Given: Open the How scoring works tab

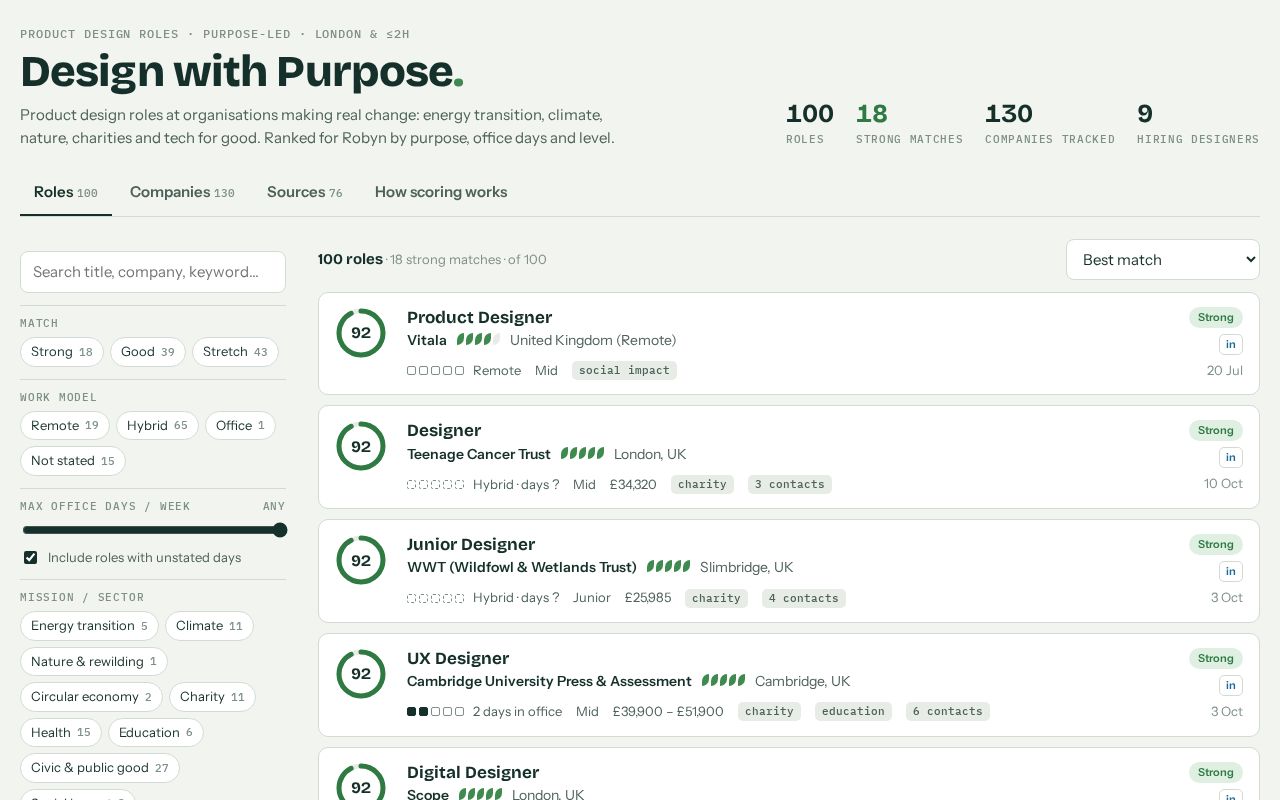Looking at the screenshot, I should point(441,192).
